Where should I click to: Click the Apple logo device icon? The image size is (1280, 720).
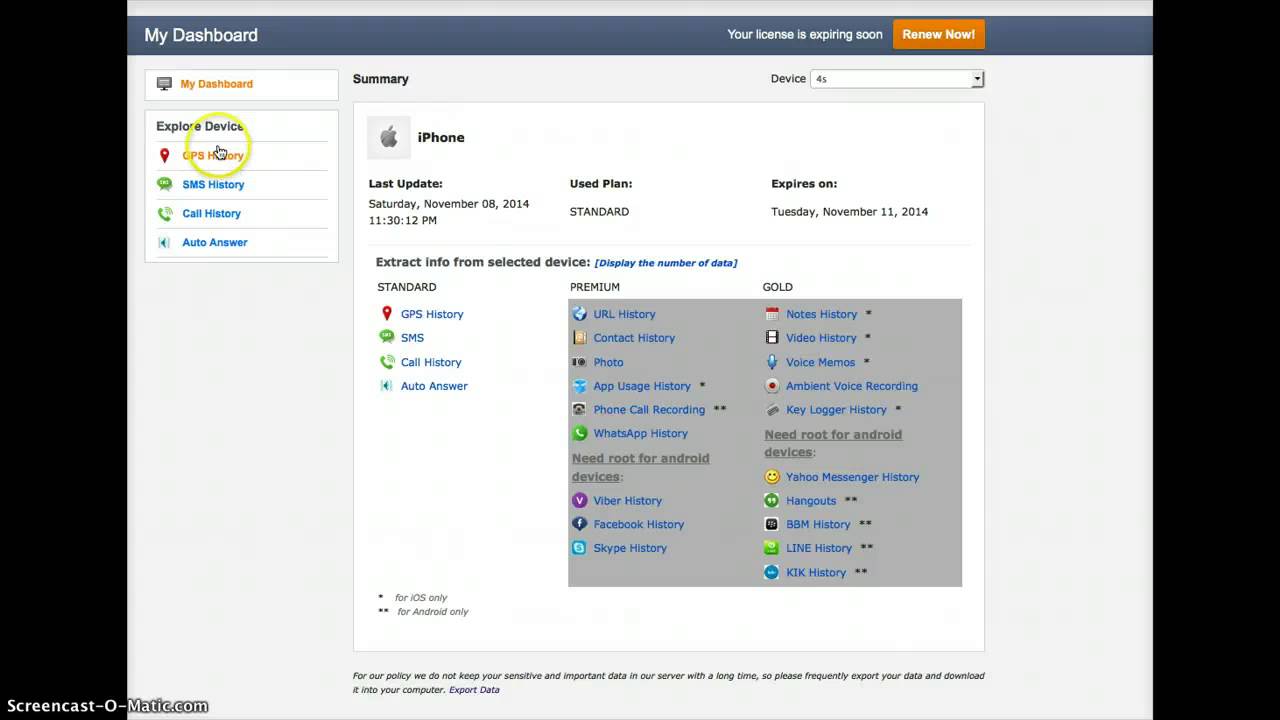[x=389, y=138]
